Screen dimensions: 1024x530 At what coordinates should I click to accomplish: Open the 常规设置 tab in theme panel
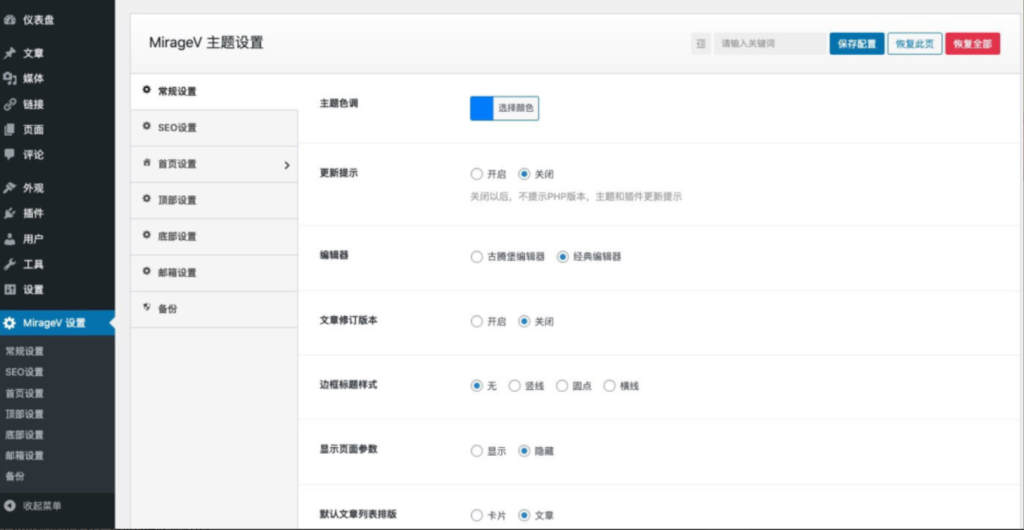214,91
